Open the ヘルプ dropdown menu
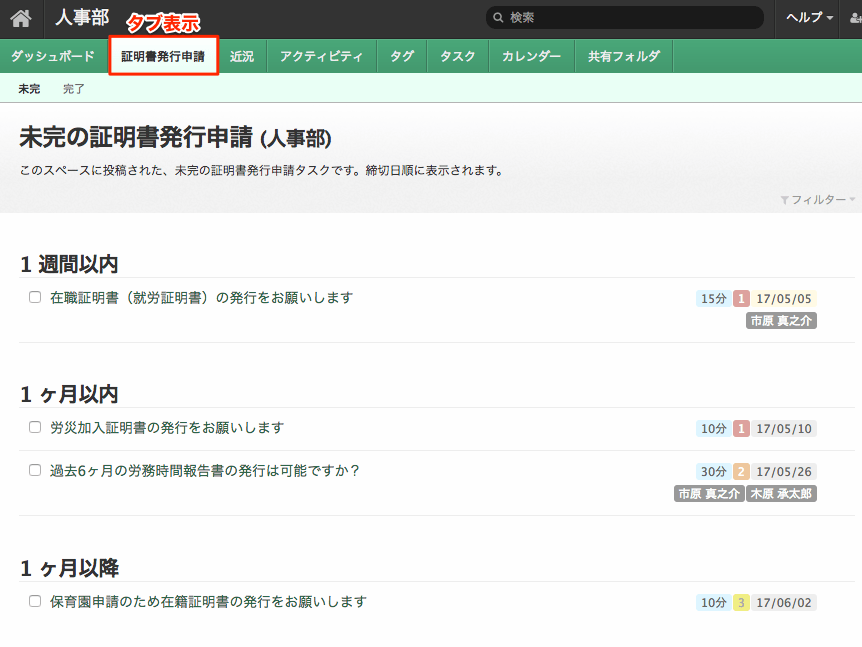This screenshot has height=647, width=862. 809,18
